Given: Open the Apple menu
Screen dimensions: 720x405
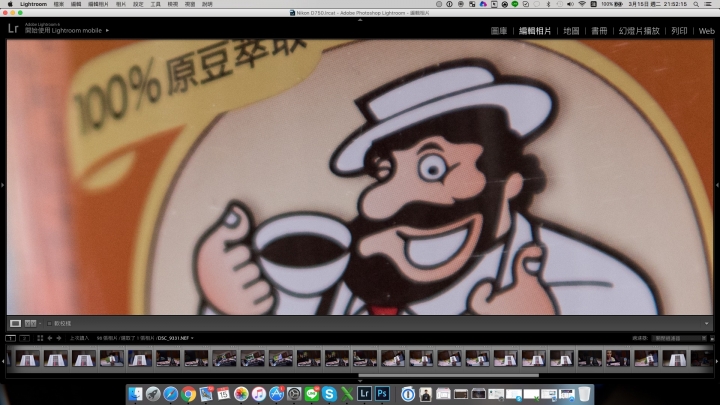Looking at the screenshot, I should click(10, 4).
